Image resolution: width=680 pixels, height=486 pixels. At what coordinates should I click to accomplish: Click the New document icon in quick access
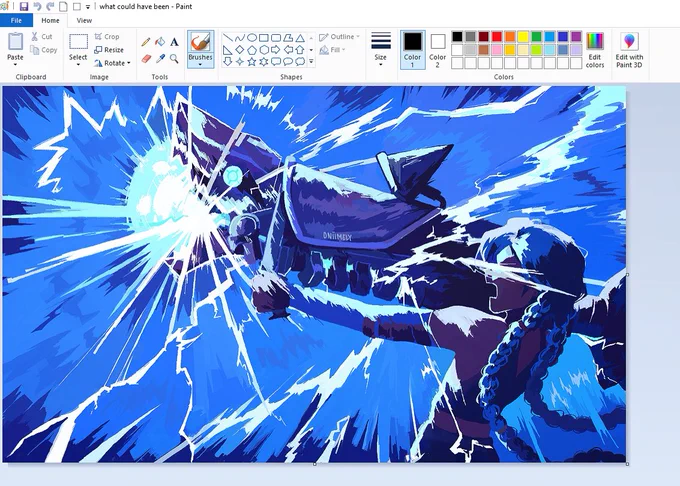click(x=63, y=7)
